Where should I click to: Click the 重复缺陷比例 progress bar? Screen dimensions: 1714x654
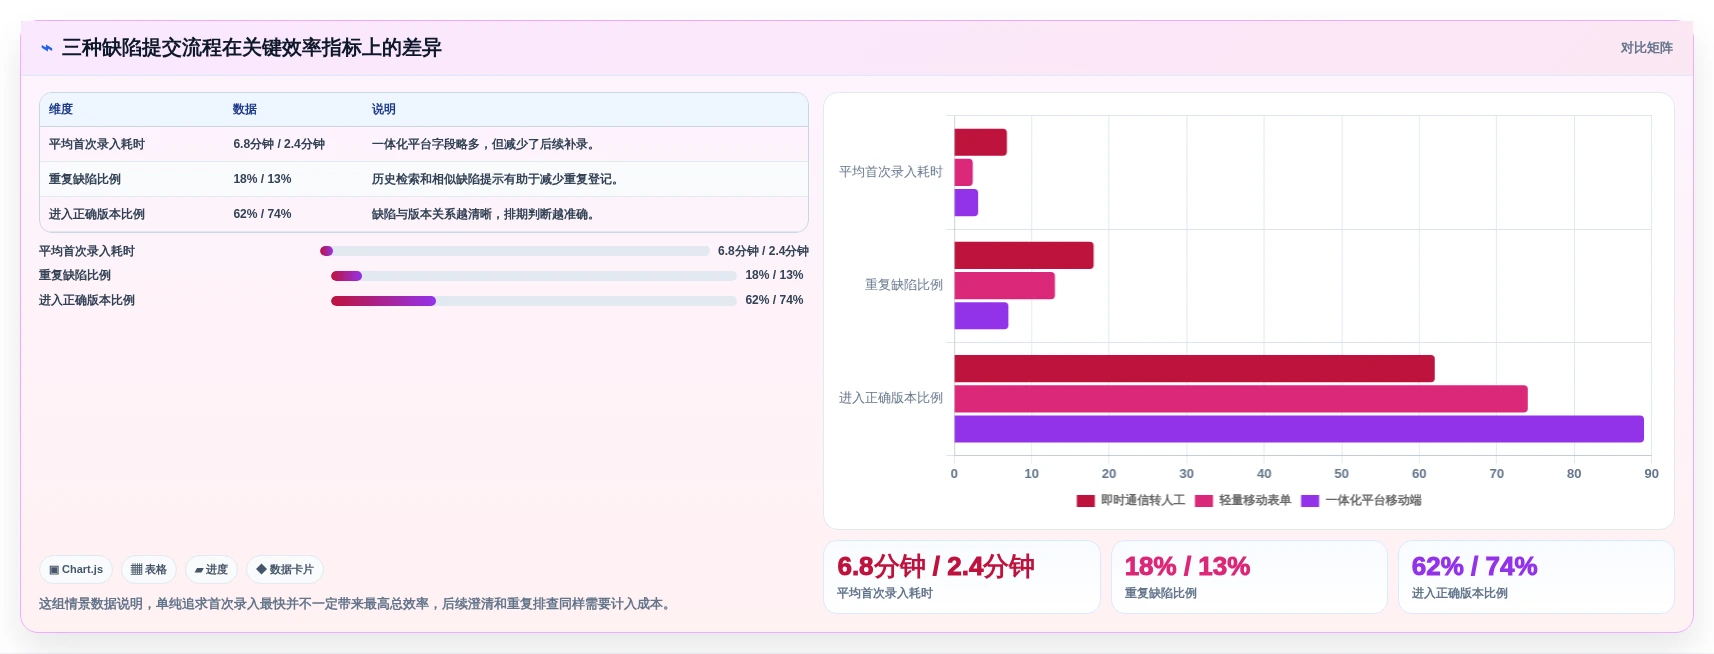[x=533, y=276]
